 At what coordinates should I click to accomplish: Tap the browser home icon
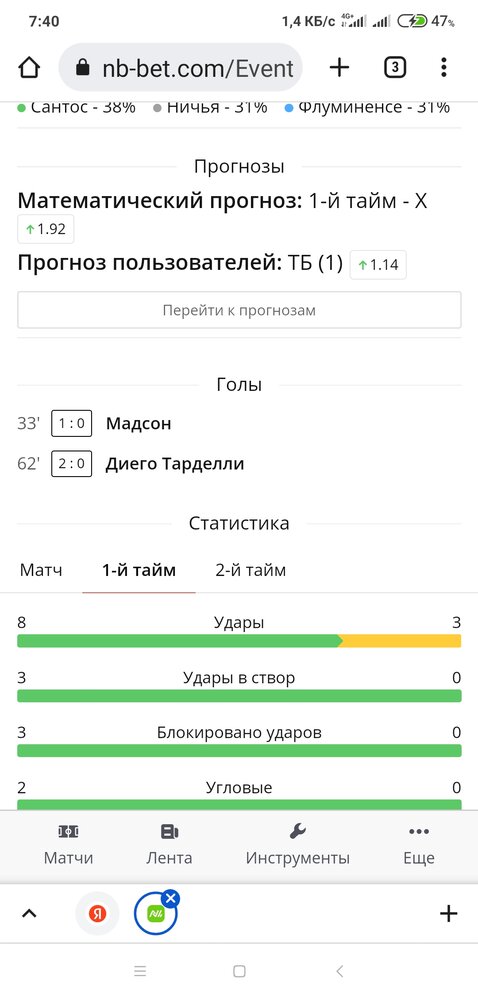coord(29,68)
